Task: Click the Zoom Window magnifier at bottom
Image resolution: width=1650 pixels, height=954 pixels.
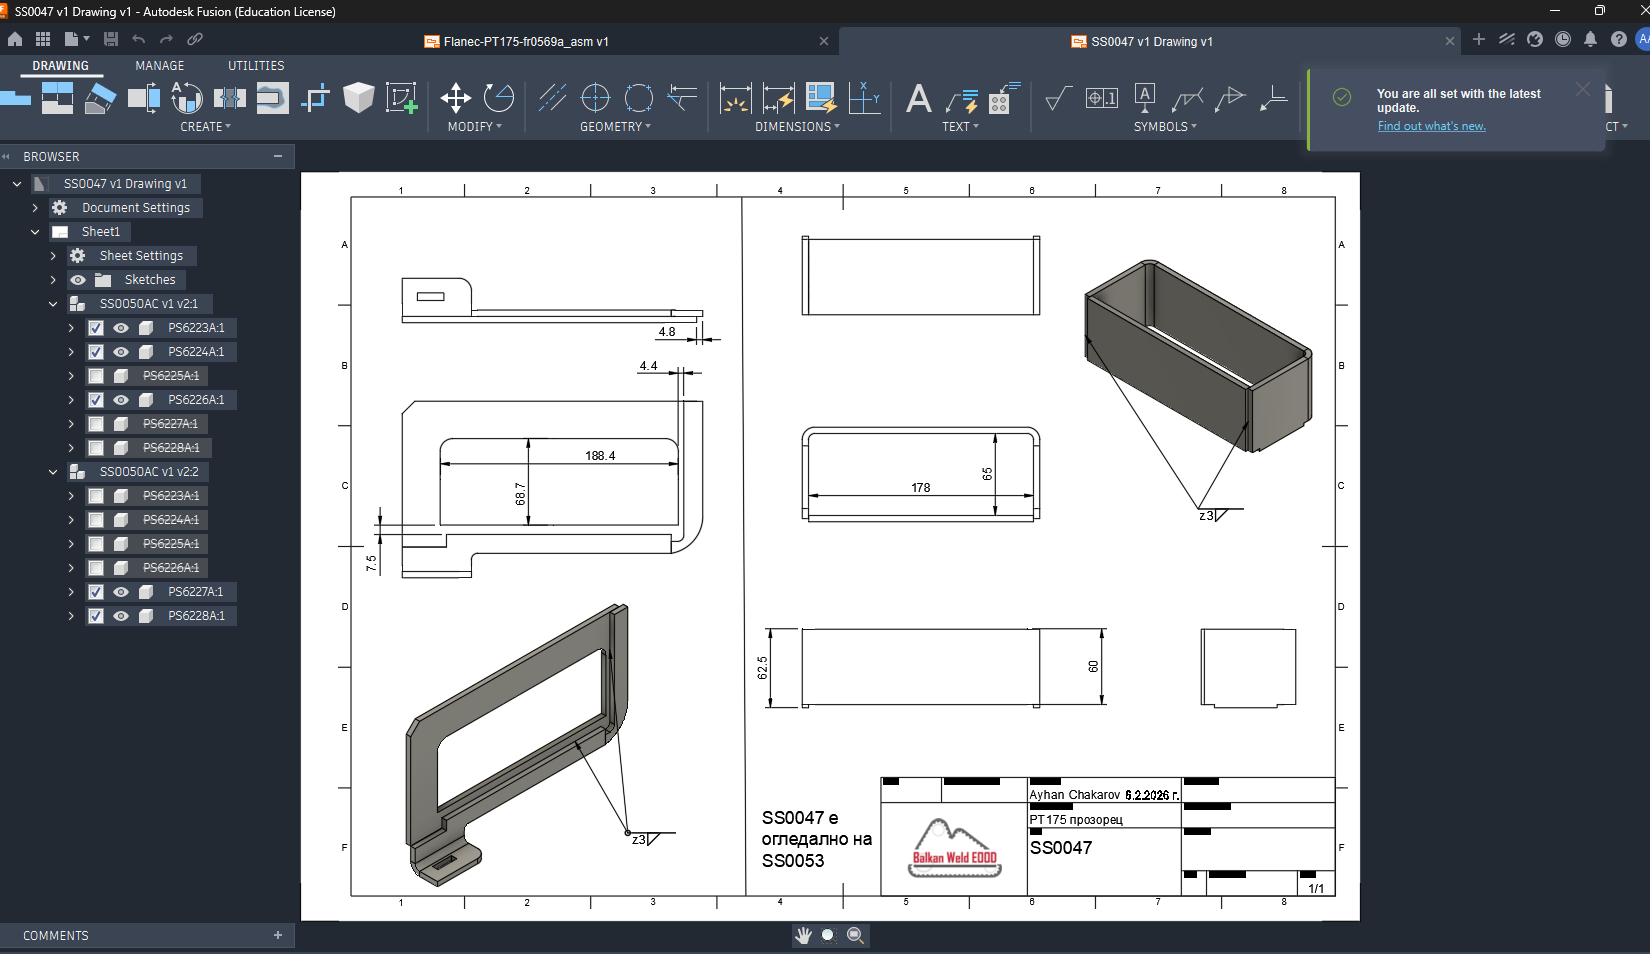Action: (855, 935)
